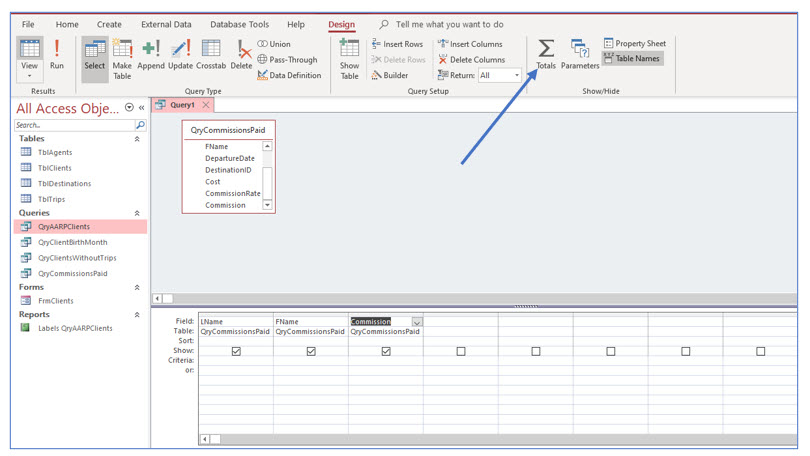This screenshot has width=810, height=456.
Task: Uncheck Show box for FName column
Action: pyautogui.click(x=311, y=351)
